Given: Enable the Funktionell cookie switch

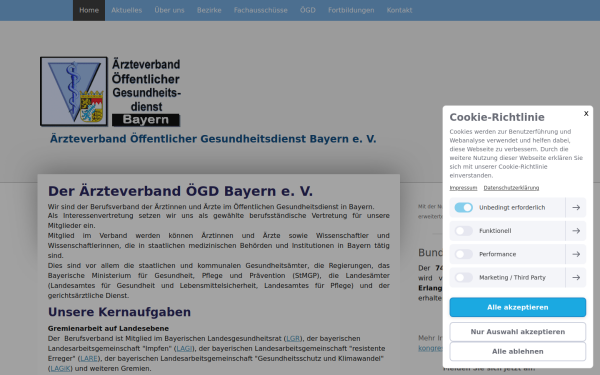Looking at the screenshot, I should (x=464, y=231).
